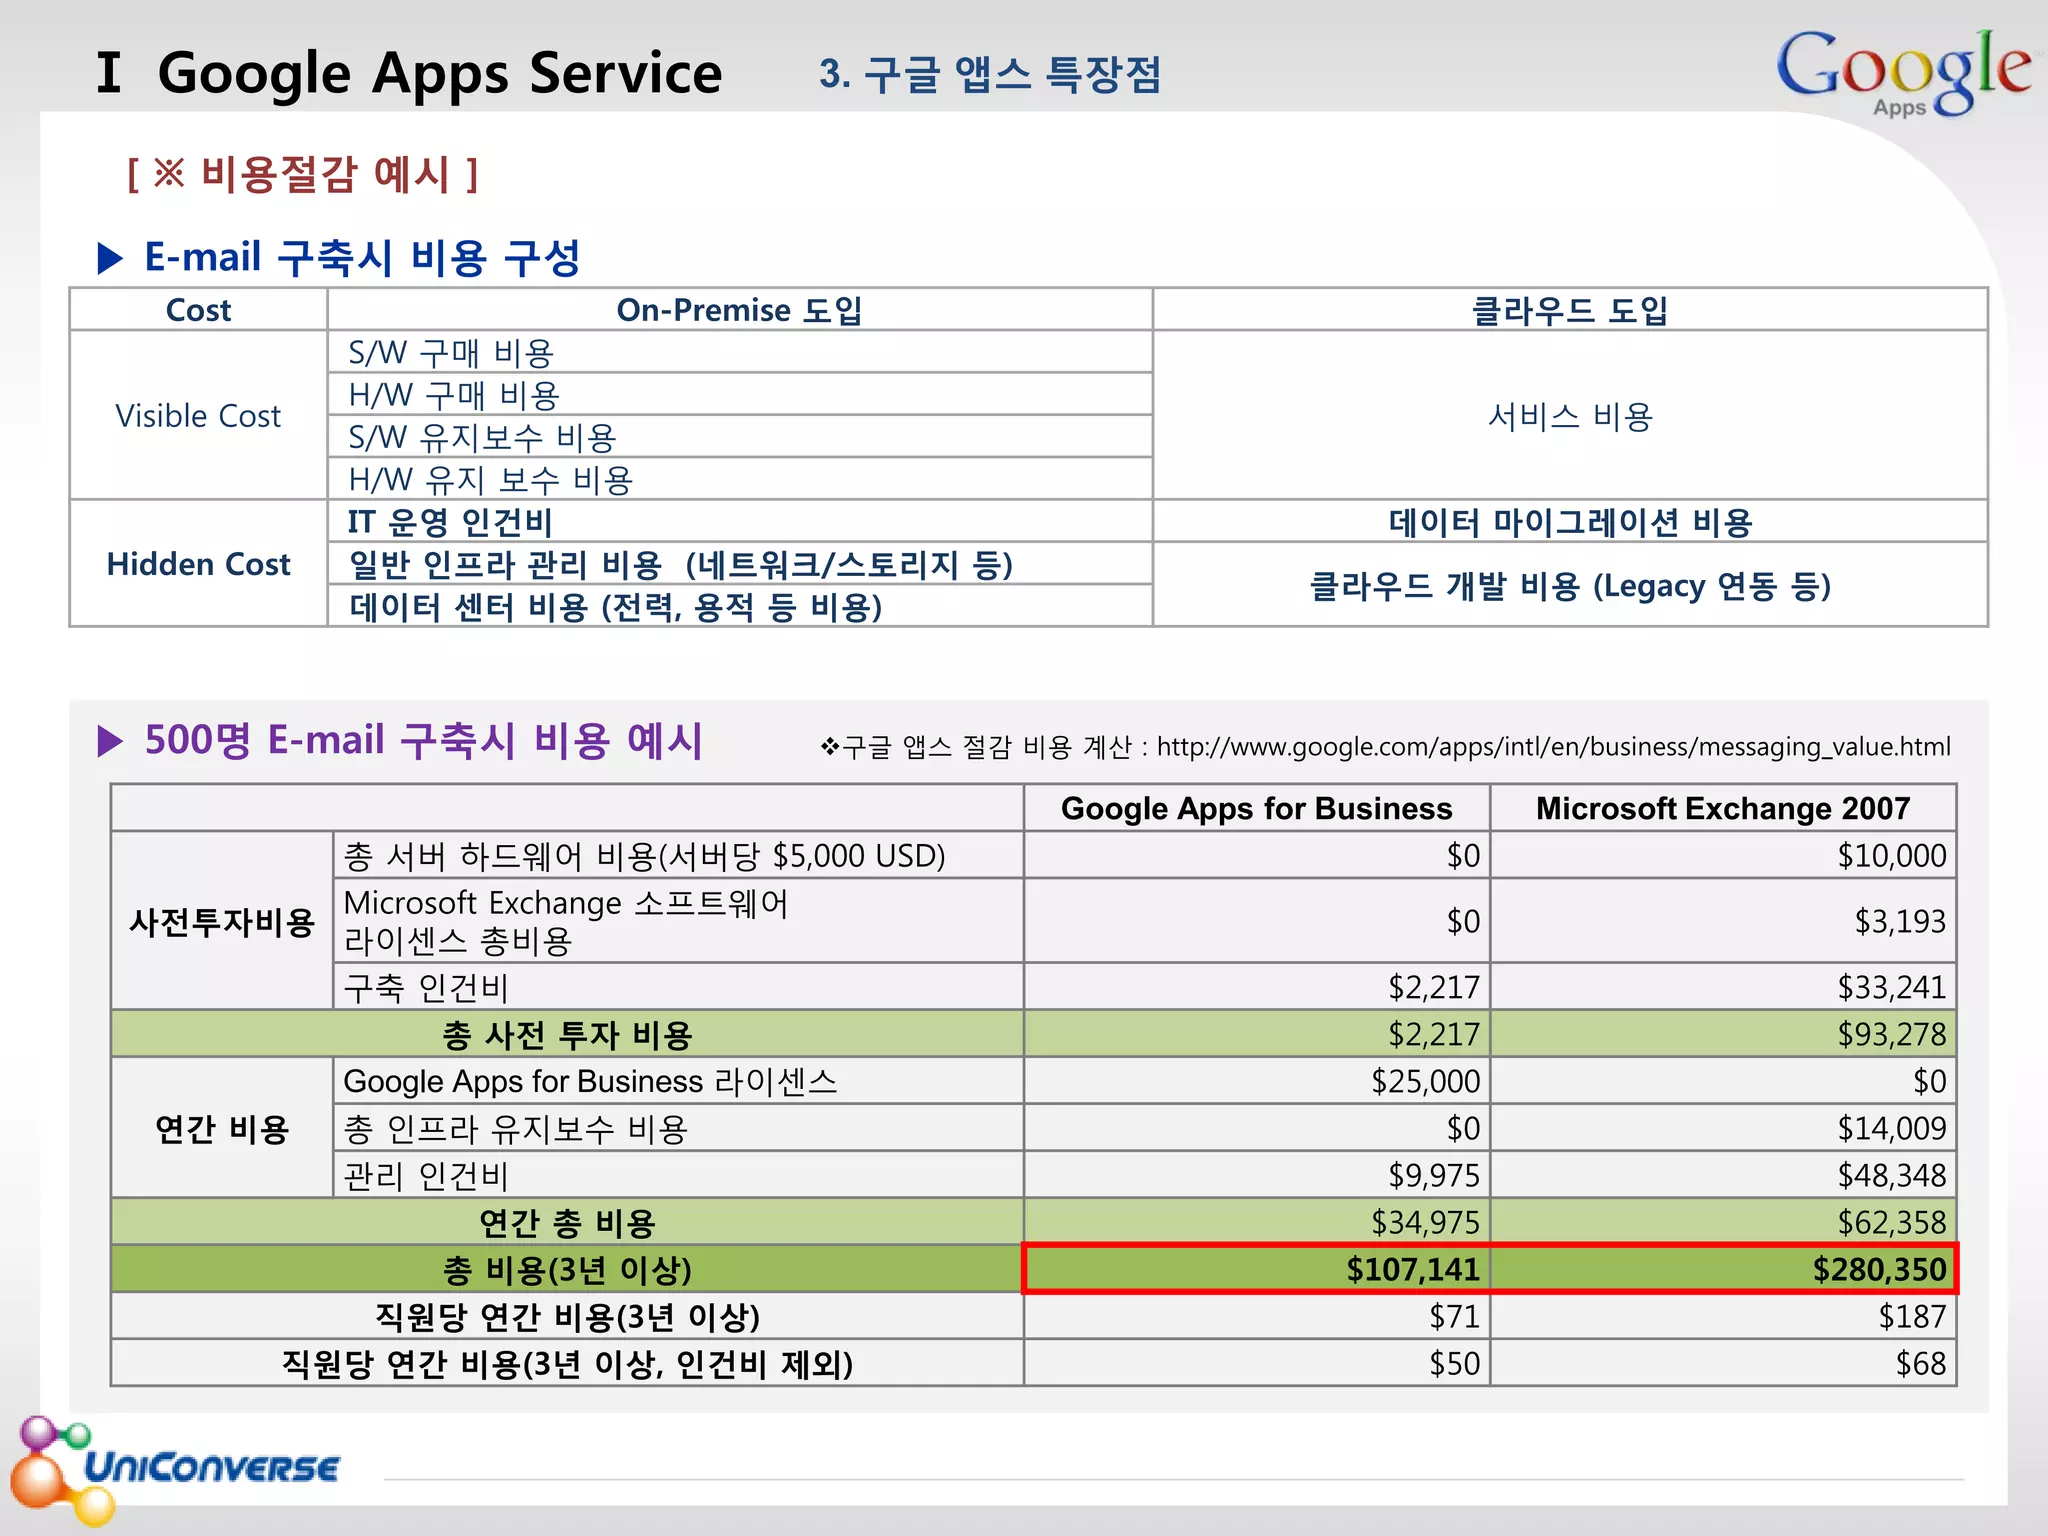The height and width of the screenshot is (1536, 2048).
Task: Select the $34,975 annual total cell
Action: point(1257,1222)
